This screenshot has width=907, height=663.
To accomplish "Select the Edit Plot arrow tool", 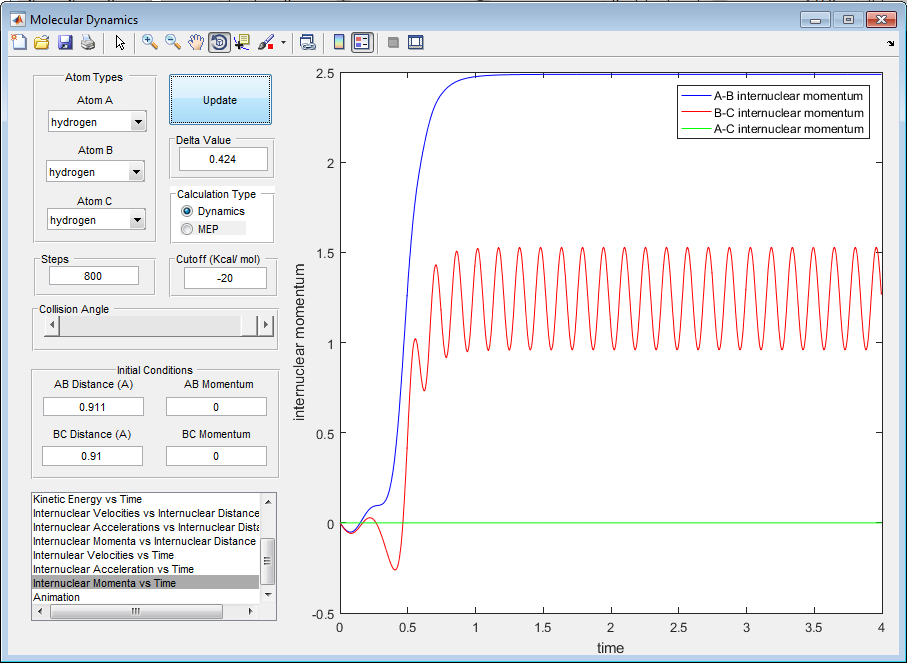I will pos(120,42).
